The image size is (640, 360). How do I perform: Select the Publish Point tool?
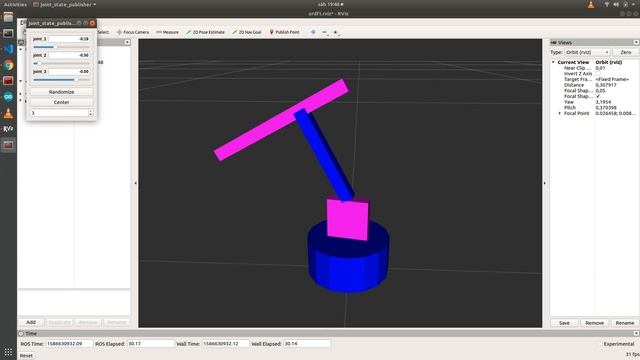(x=284, y=32)
